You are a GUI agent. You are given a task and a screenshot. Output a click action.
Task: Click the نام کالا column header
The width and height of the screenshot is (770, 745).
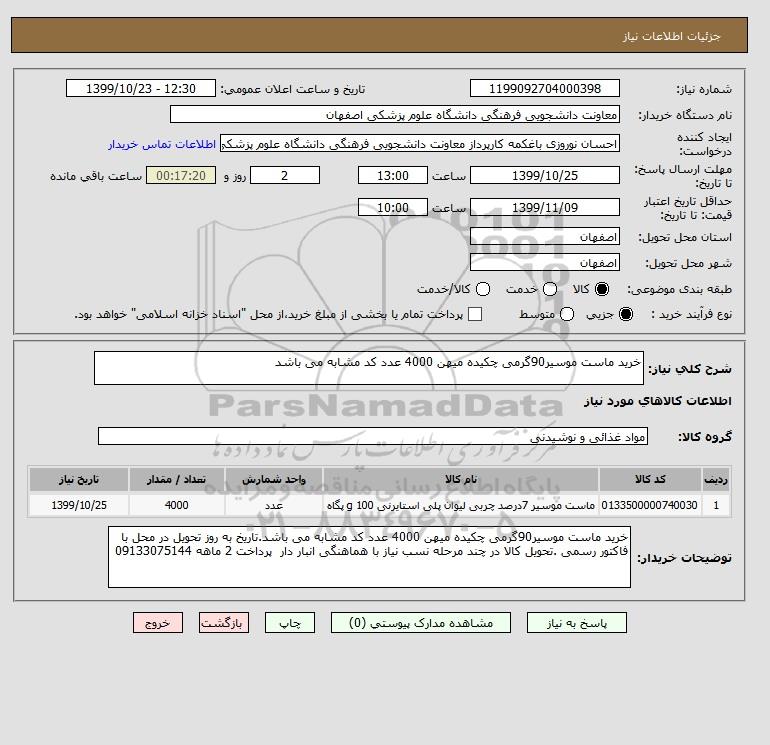(461, 479)
